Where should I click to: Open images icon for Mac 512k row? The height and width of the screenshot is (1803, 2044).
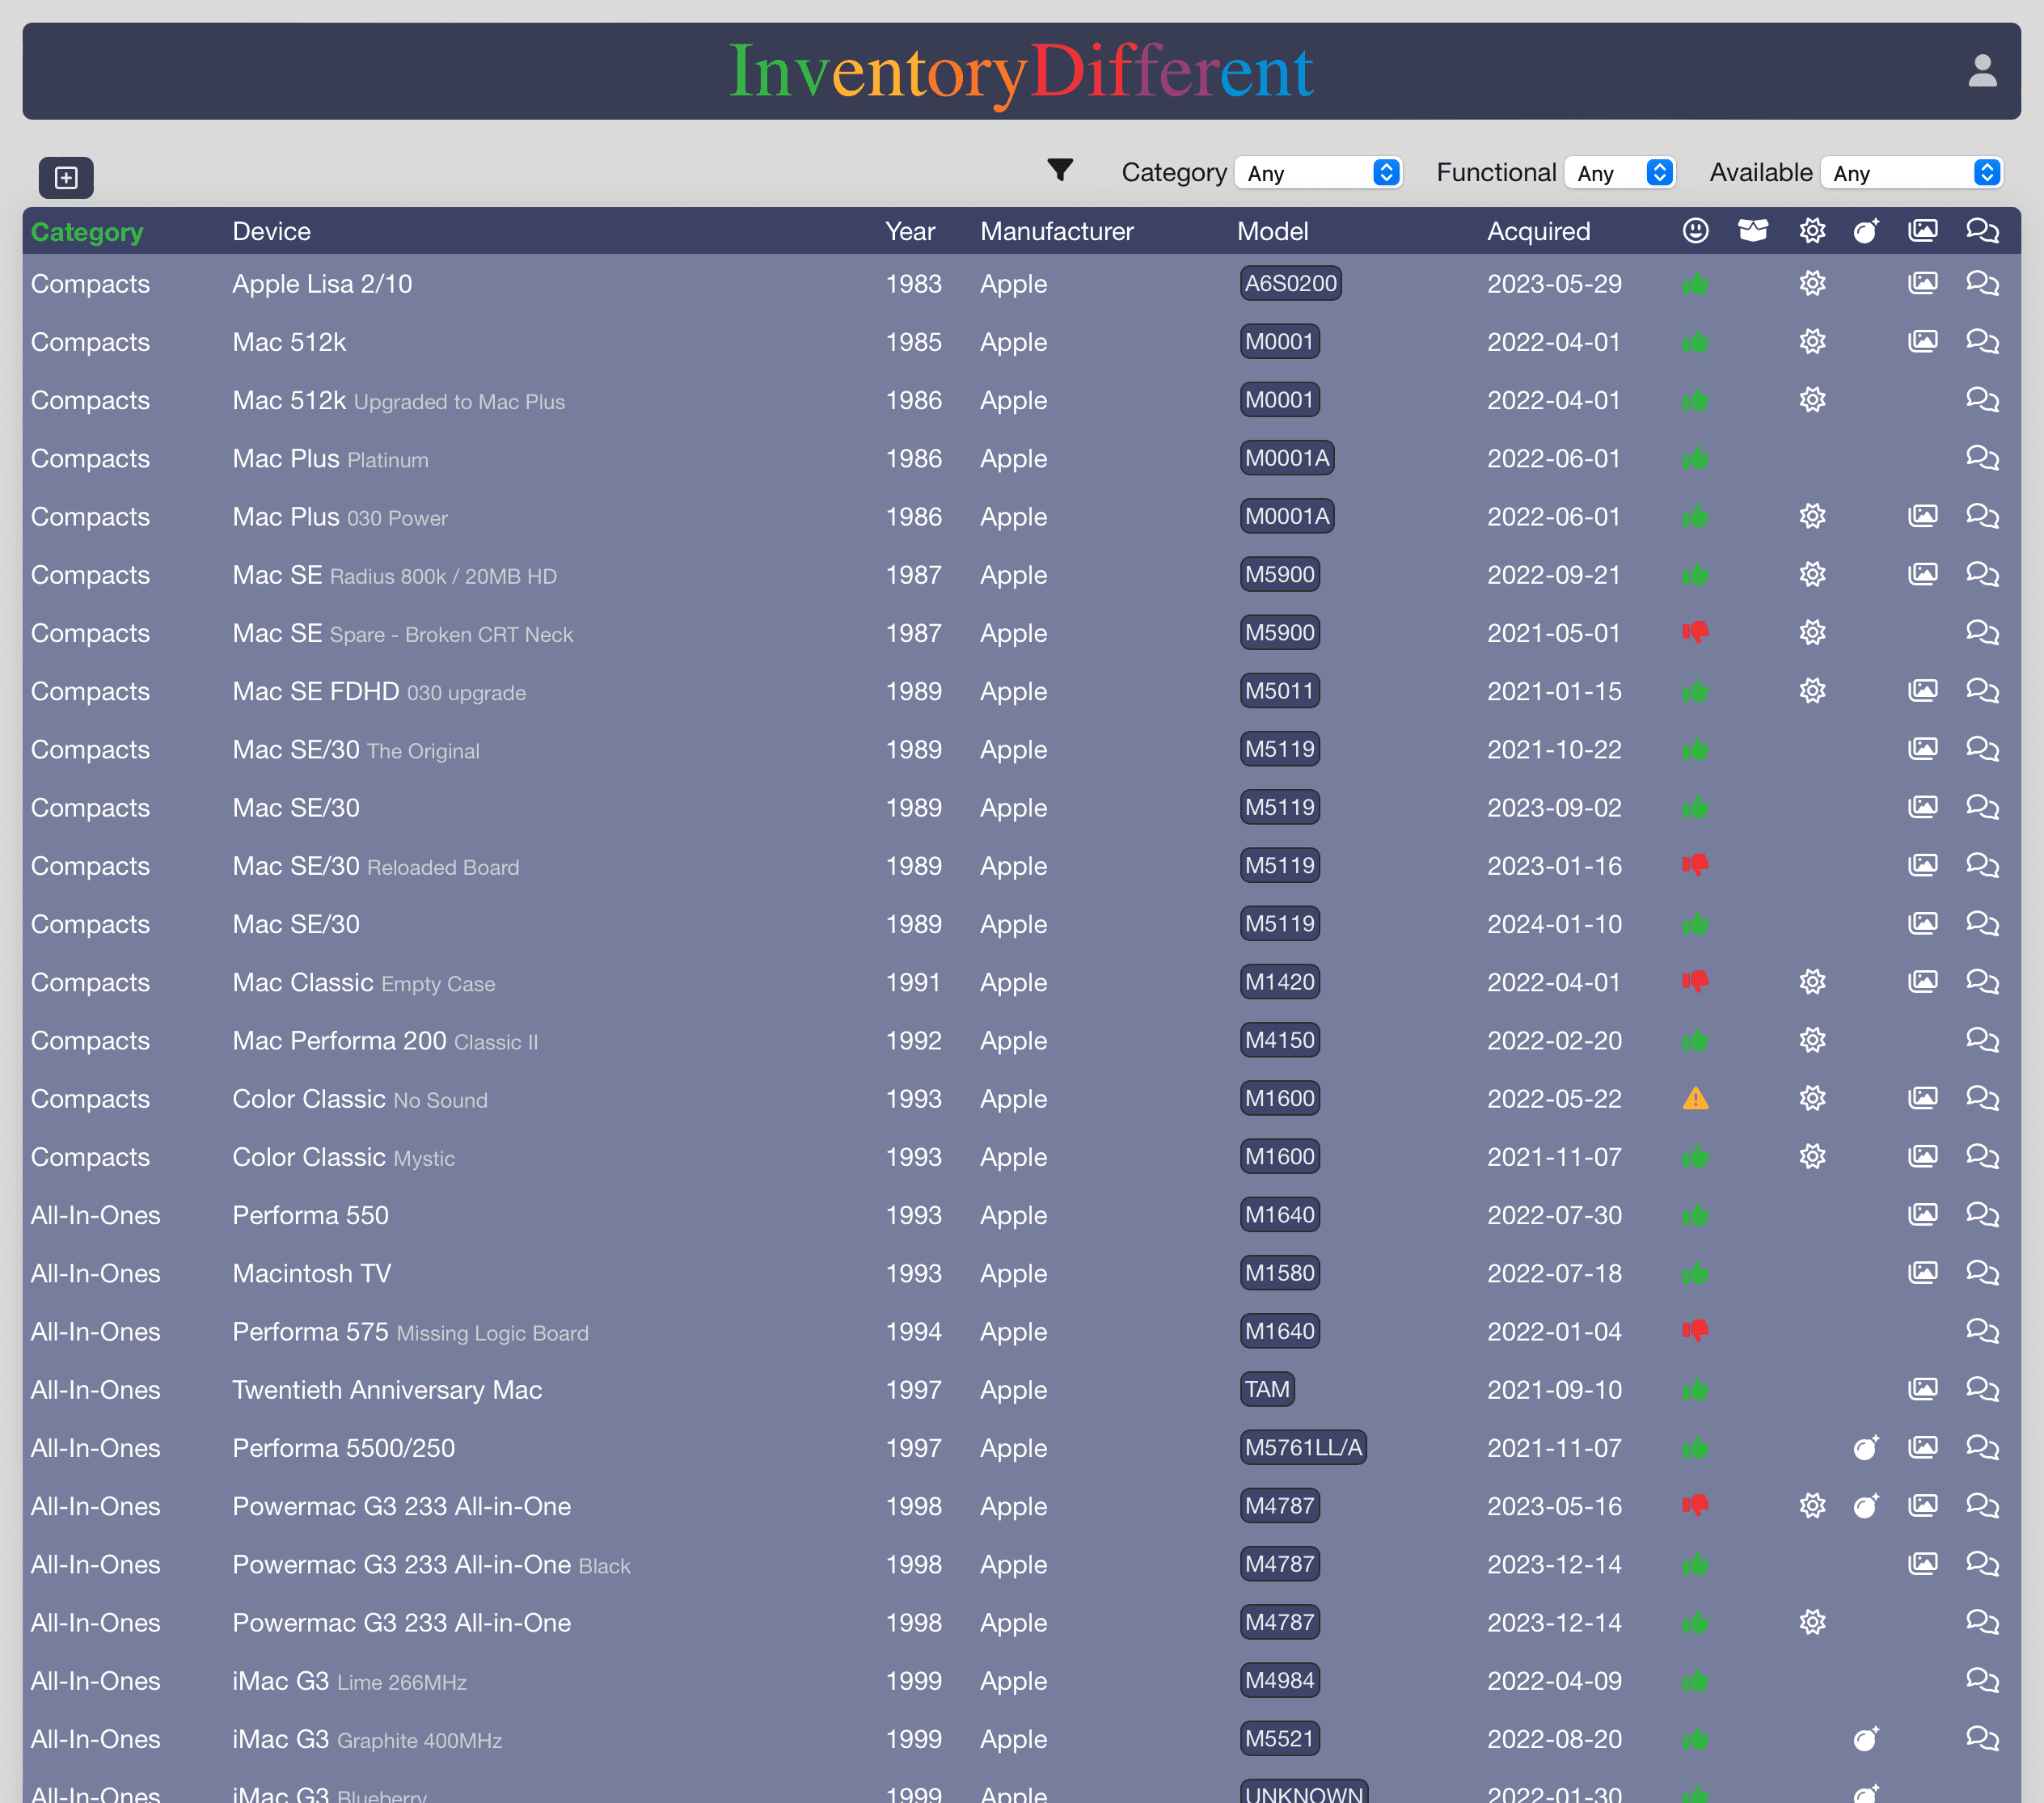click(x=1922, y=342)
